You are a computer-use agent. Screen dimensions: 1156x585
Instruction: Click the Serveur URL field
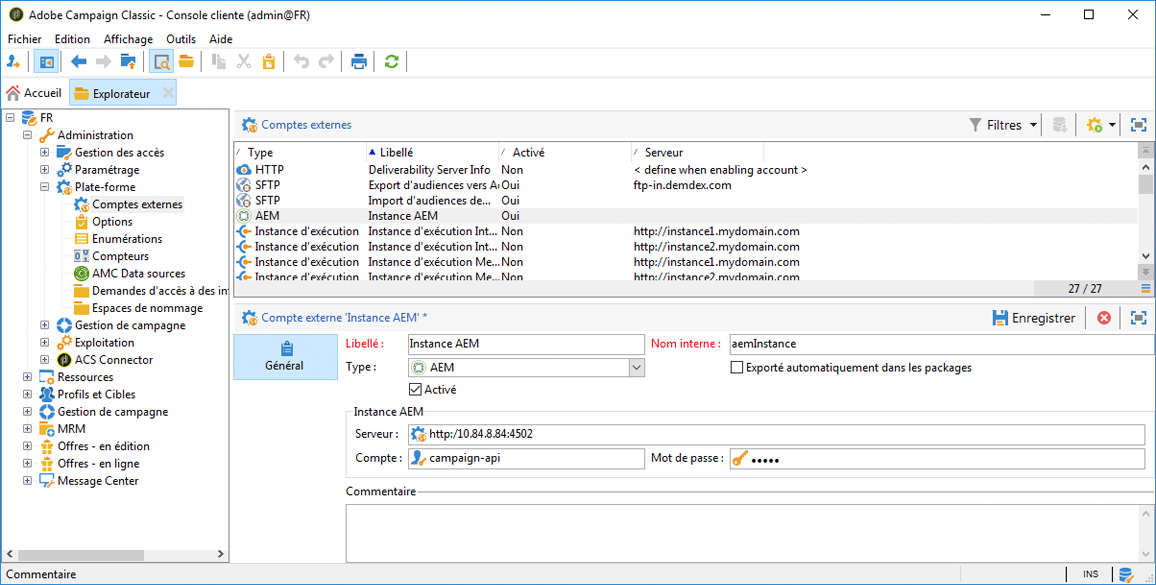[x=777, y=435]
